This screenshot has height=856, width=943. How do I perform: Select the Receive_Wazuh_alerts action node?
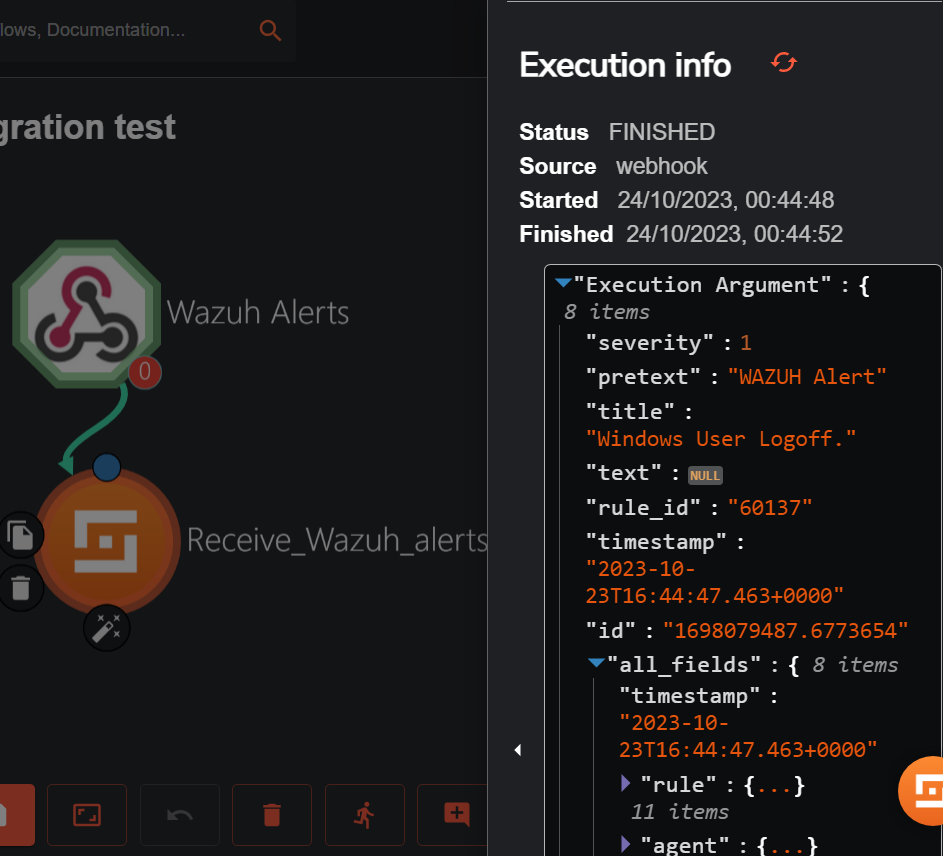click(x=106, y=540)
